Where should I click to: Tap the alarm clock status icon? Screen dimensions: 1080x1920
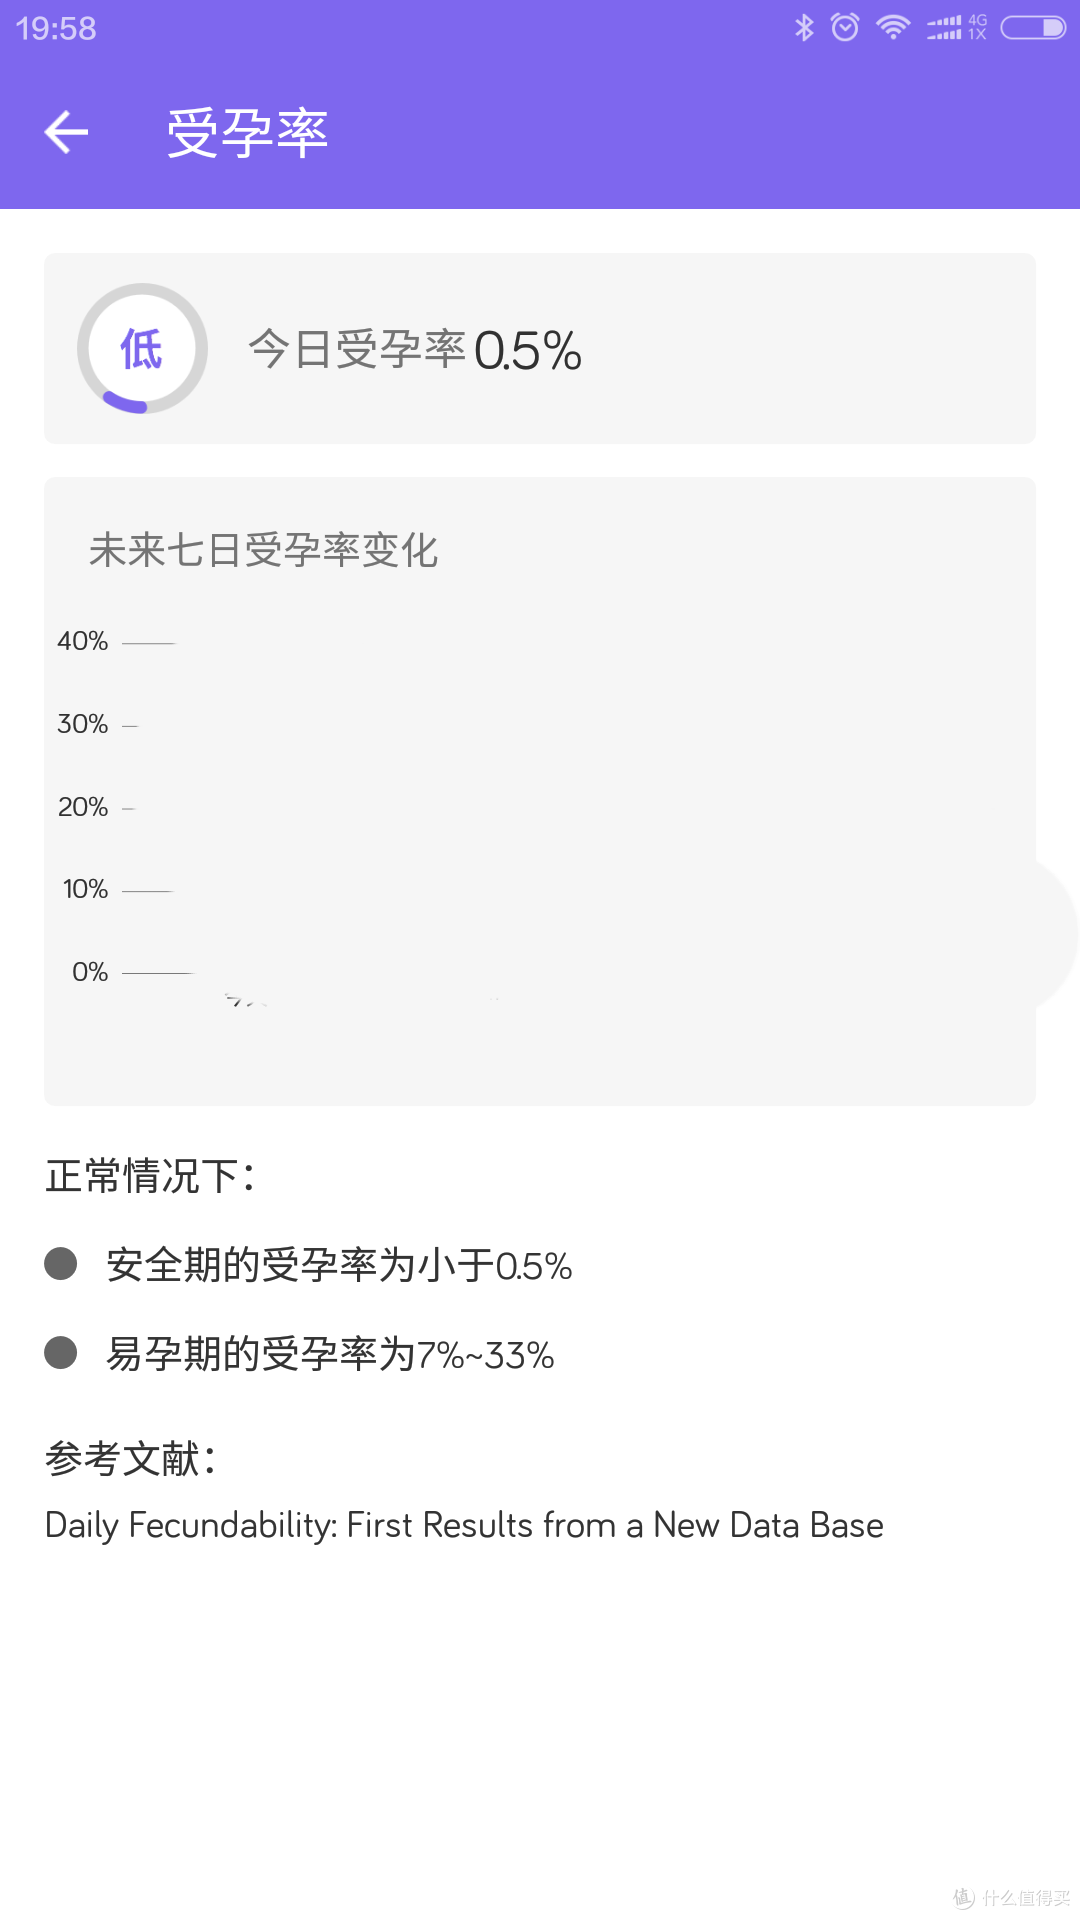(845, 27)
